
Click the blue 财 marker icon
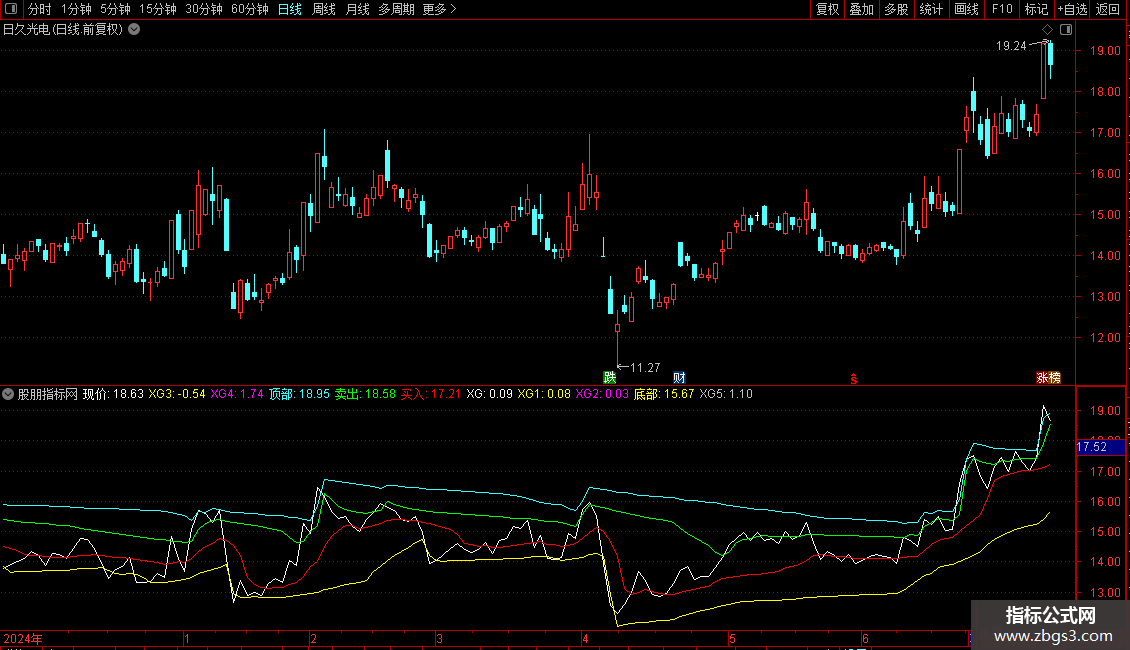coord(679,378)
